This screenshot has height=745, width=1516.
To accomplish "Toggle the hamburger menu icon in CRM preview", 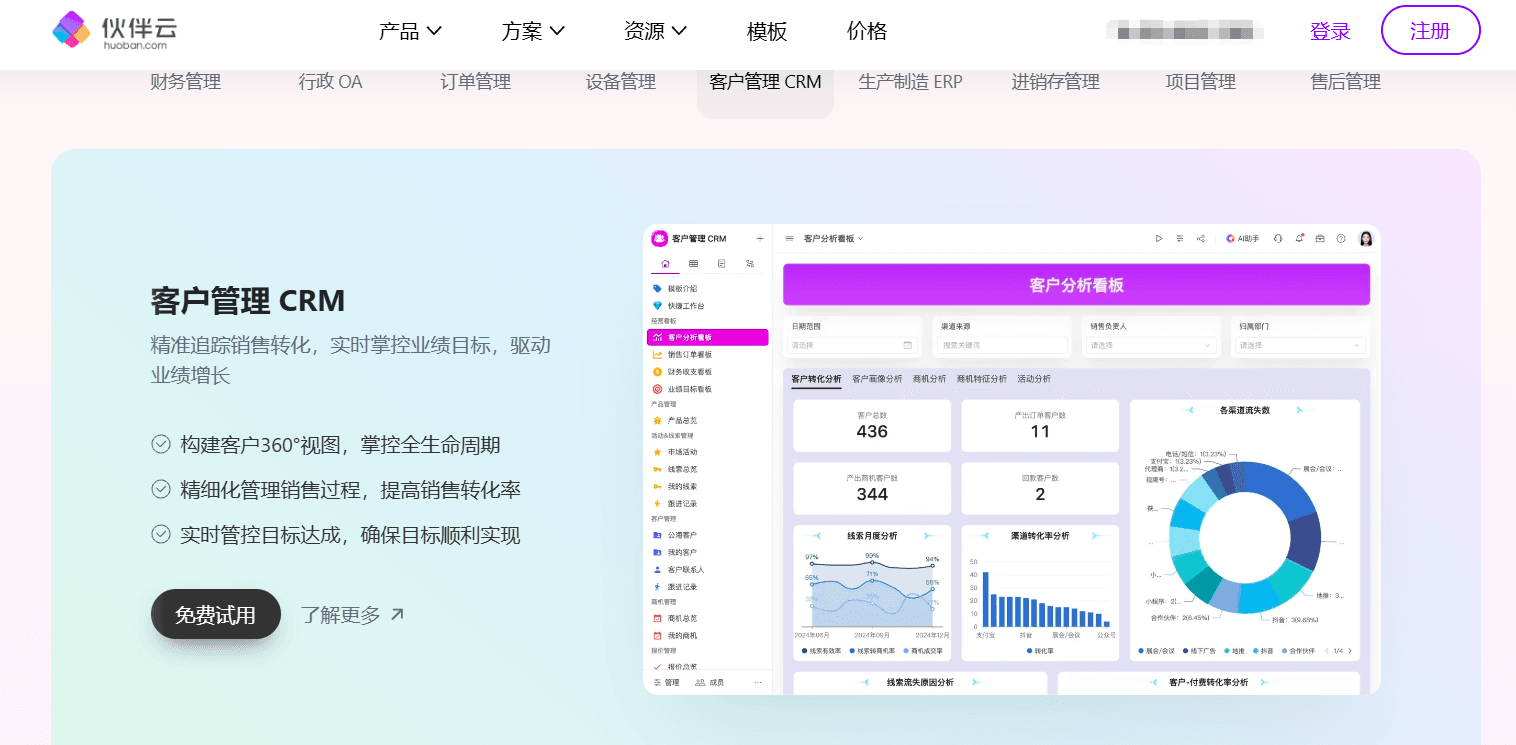I will 789,239.
